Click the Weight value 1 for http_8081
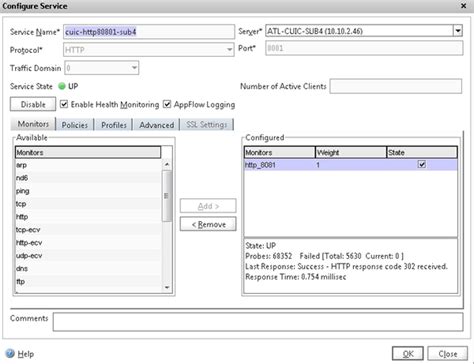The image size is (474, 364). tap(318, 165)
